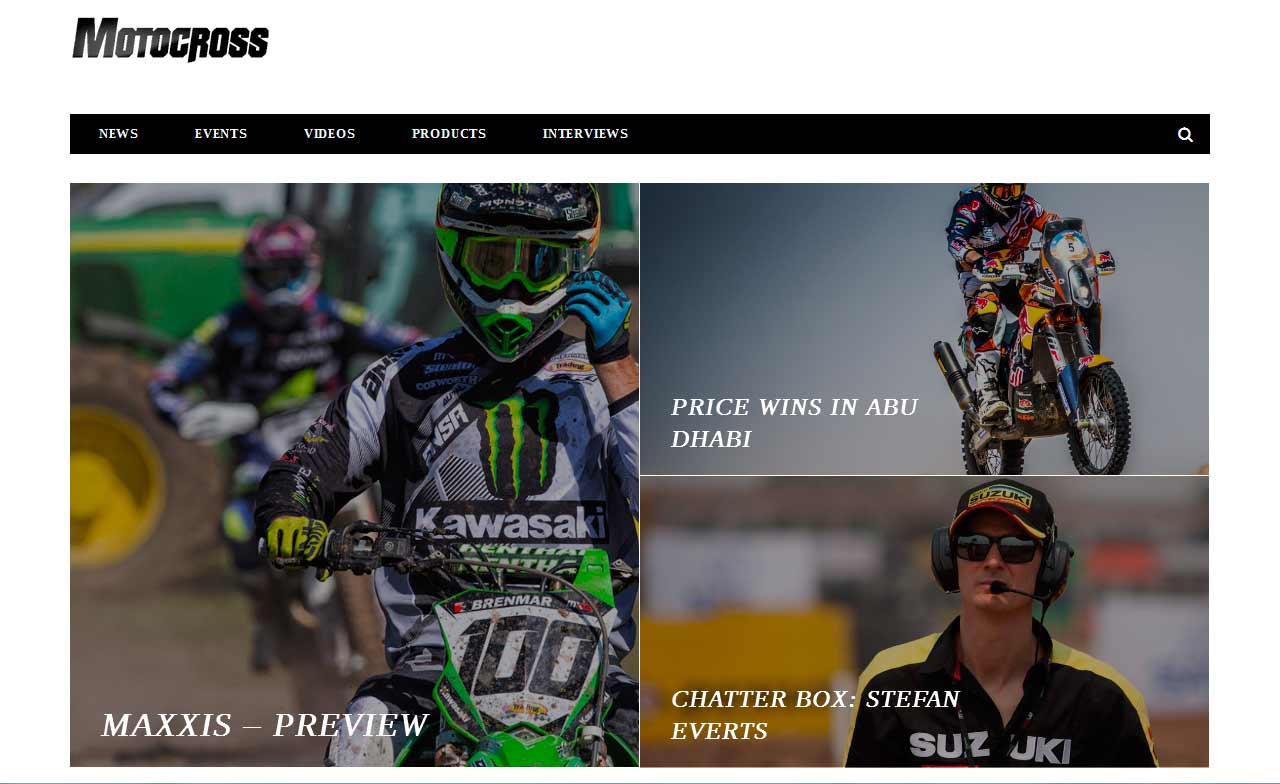Select the jumping rally bike photo
Viewport: 1280px width, 784px height.
pyautogui.click(x=924, y=329)
